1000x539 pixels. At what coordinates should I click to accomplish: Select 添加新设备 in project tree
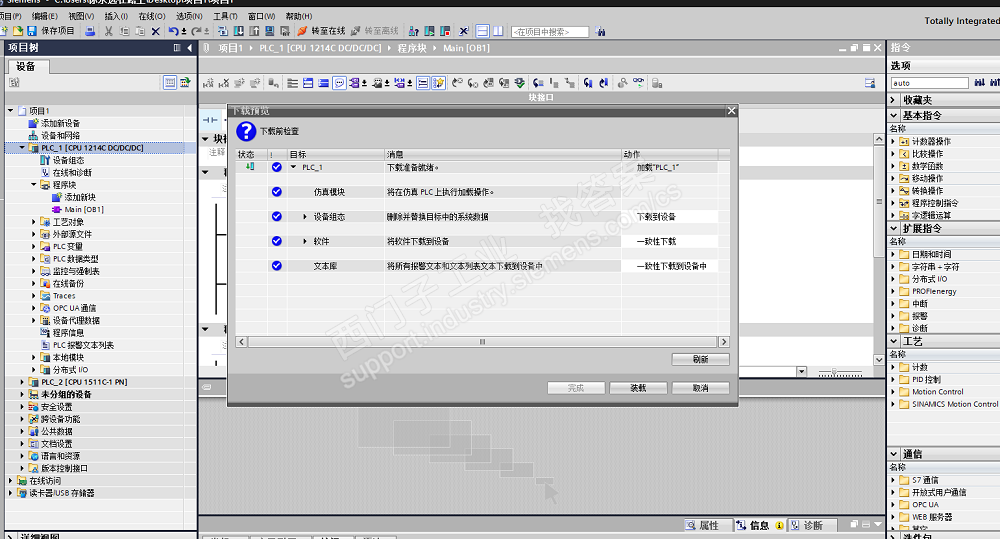coord(61,123)
